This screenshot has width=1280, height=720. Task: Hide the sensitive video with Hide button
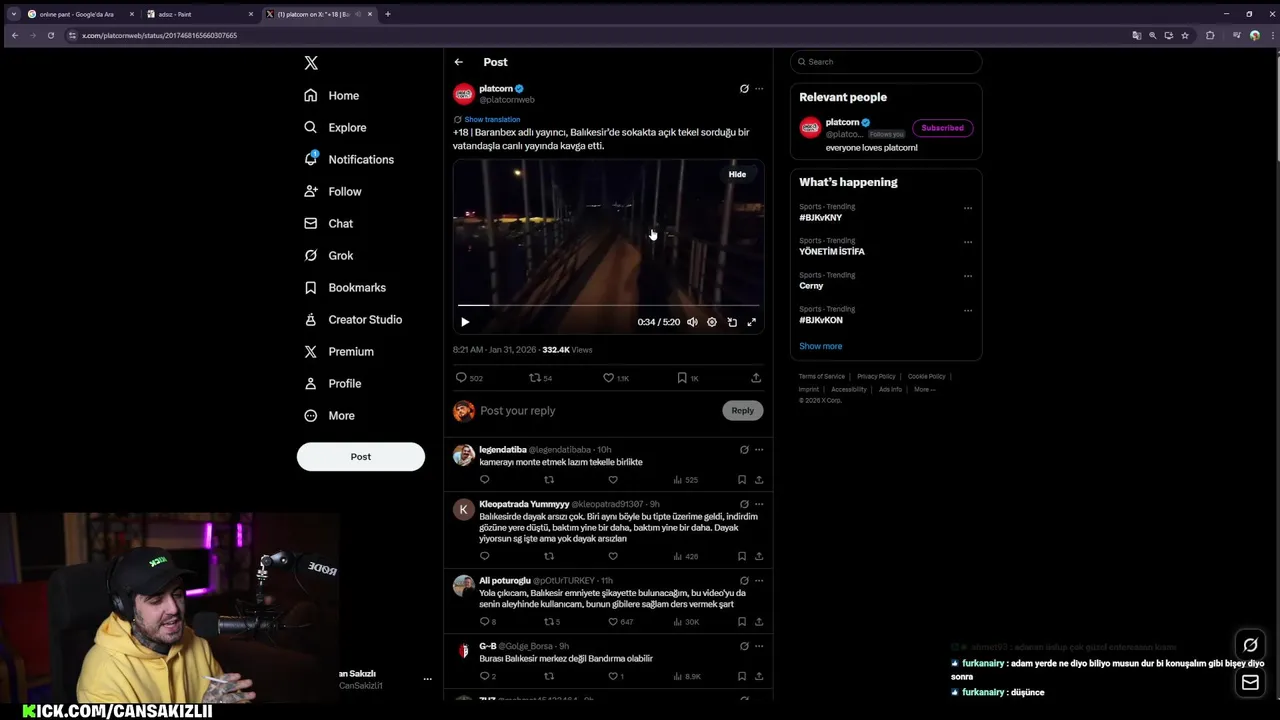[x=737, y=174]
